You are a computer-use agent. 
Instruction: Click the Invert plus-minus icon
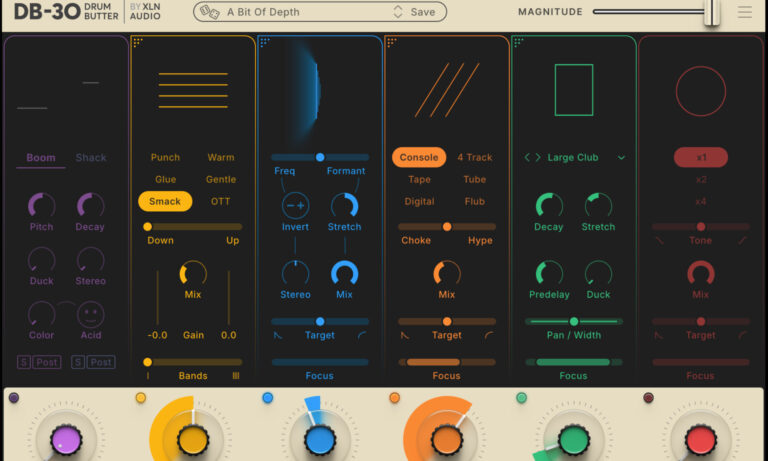295,206
